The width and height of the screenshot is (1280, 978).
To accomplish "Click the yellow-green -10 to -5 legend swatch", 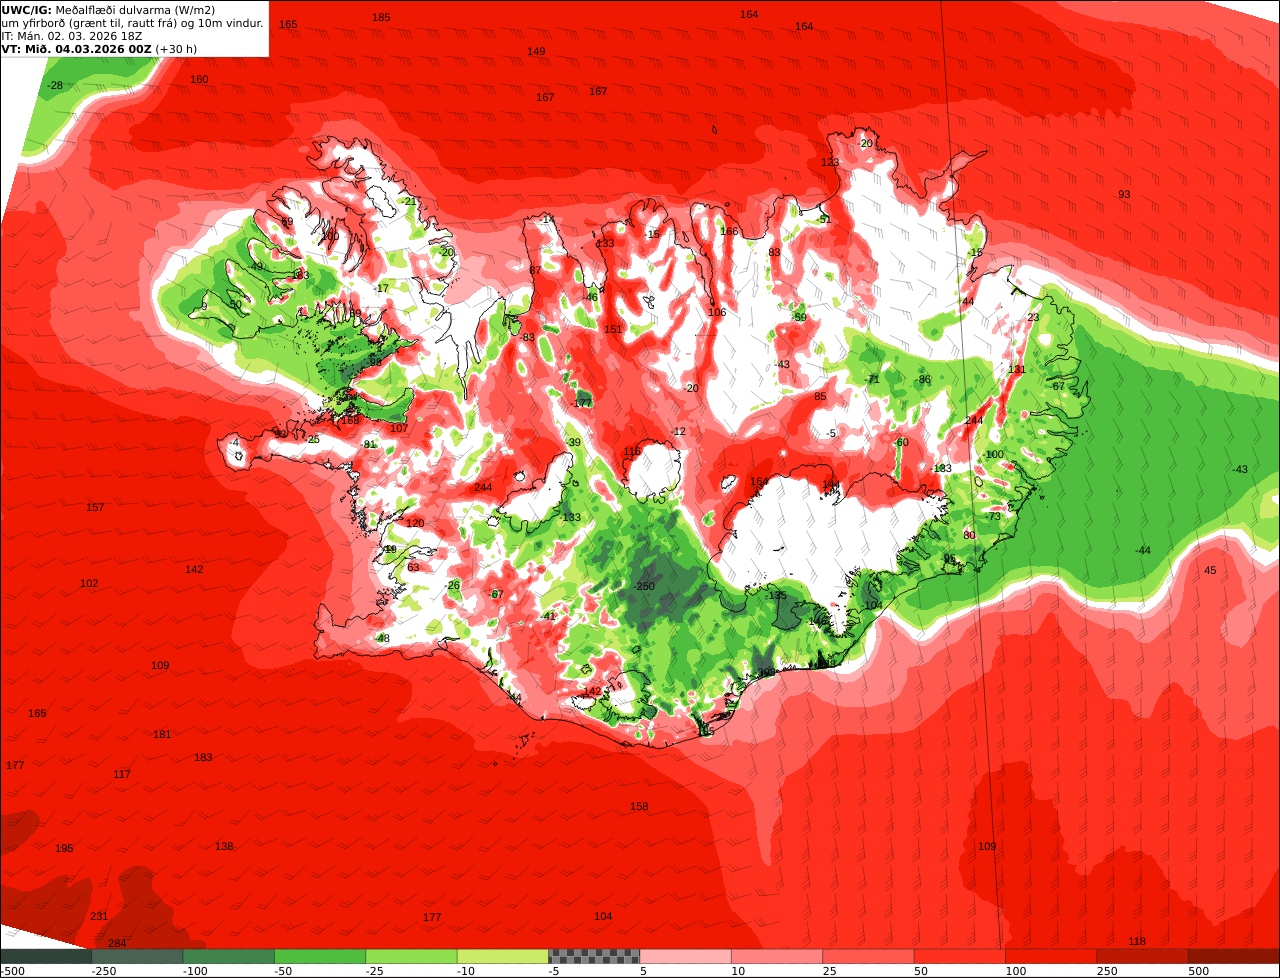I will pos(502,956).
